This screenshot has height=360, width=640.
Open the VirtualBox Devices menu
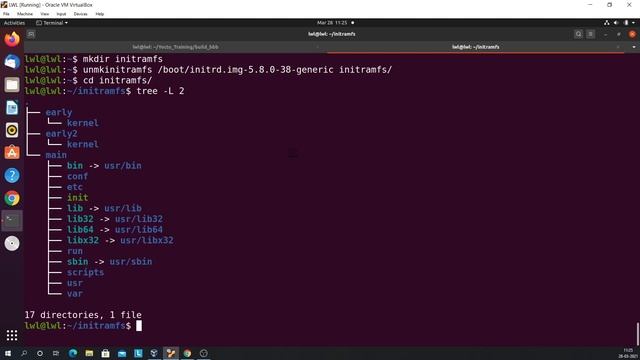(80, 14)
